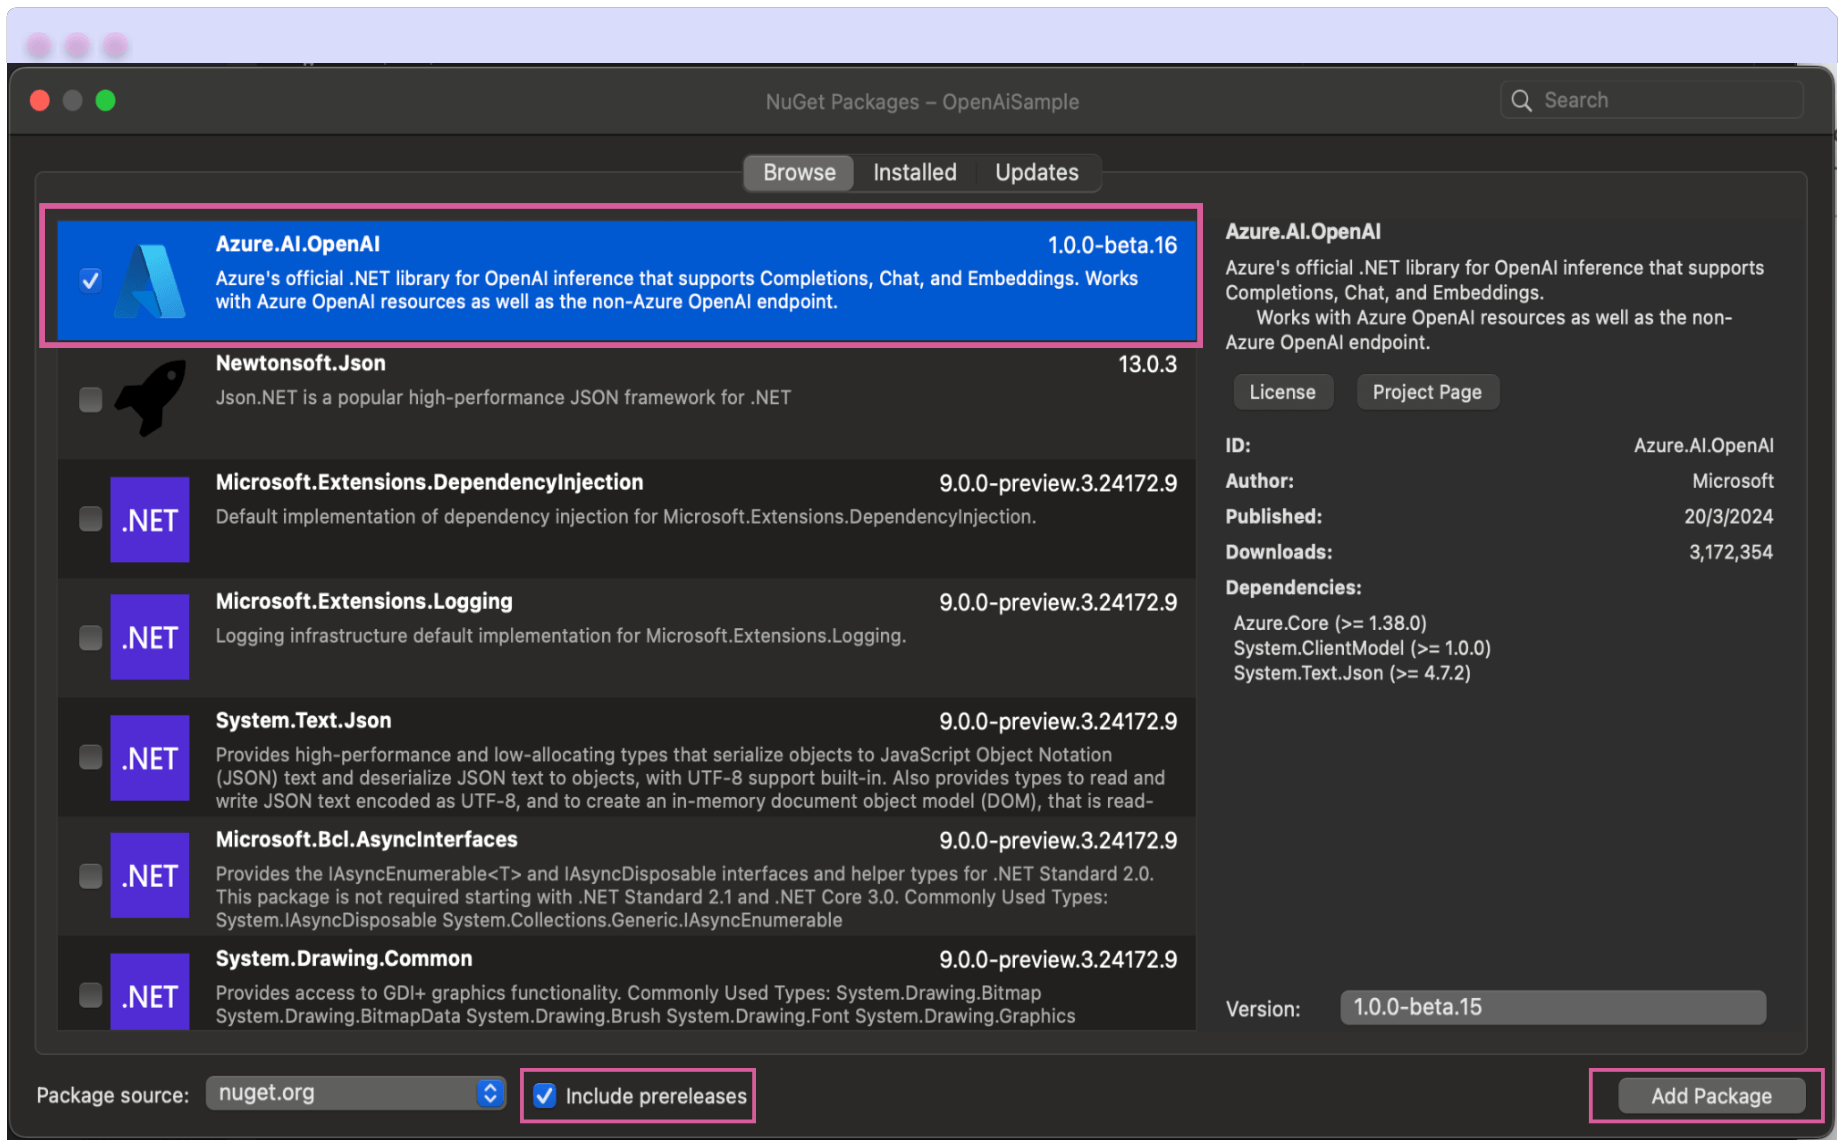Click the green zoom window button
This screenshot has width=1840, height=1146.
tap(105, 100)
